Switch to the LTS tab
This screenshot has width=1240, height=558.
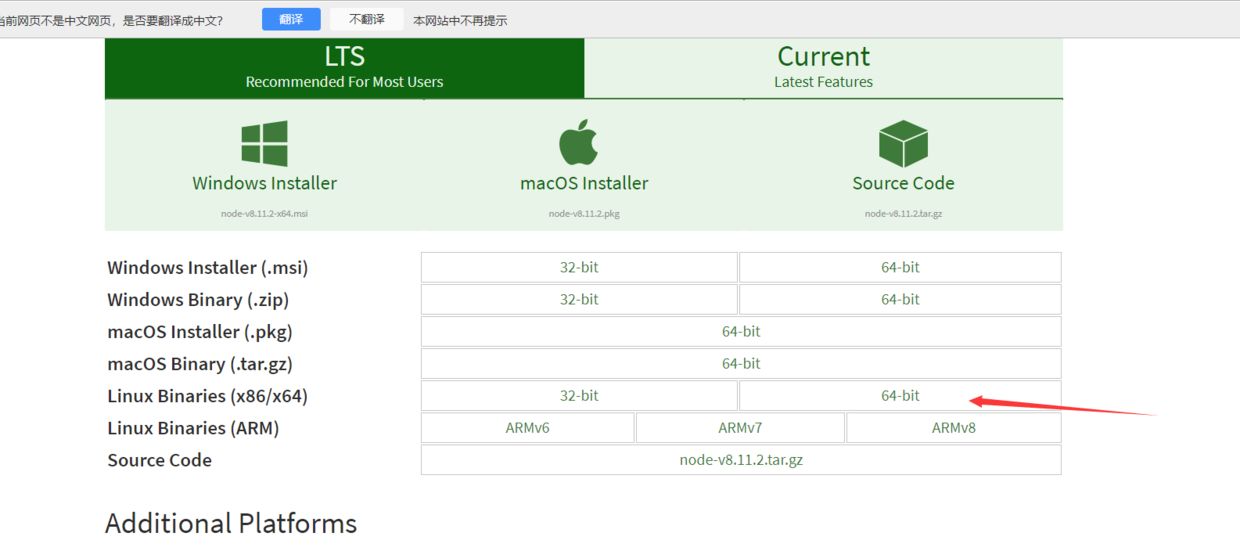[345, 68]
